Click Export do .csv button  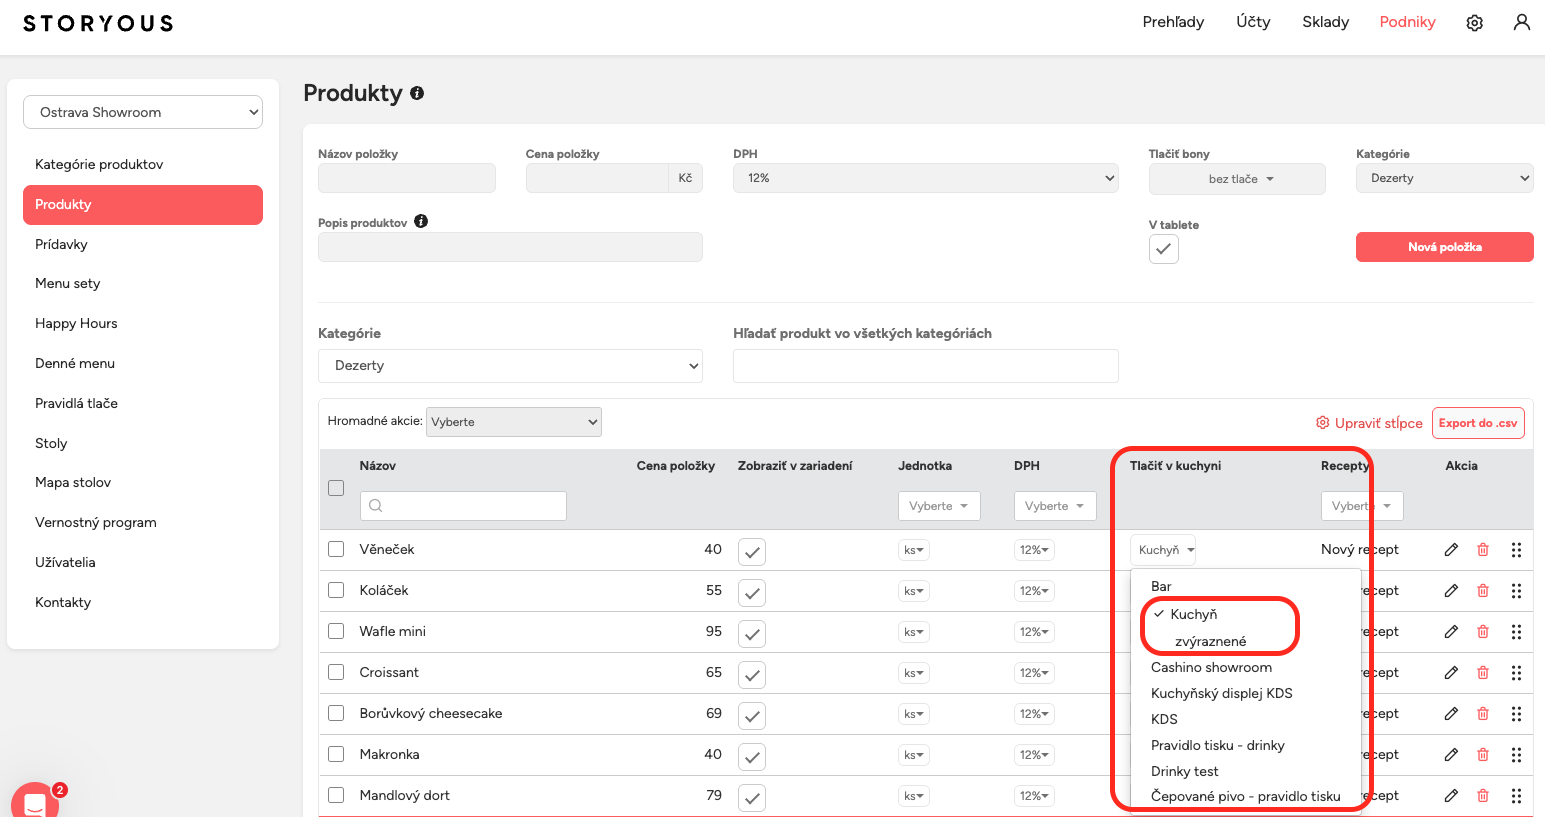[x=1477, y=423]
